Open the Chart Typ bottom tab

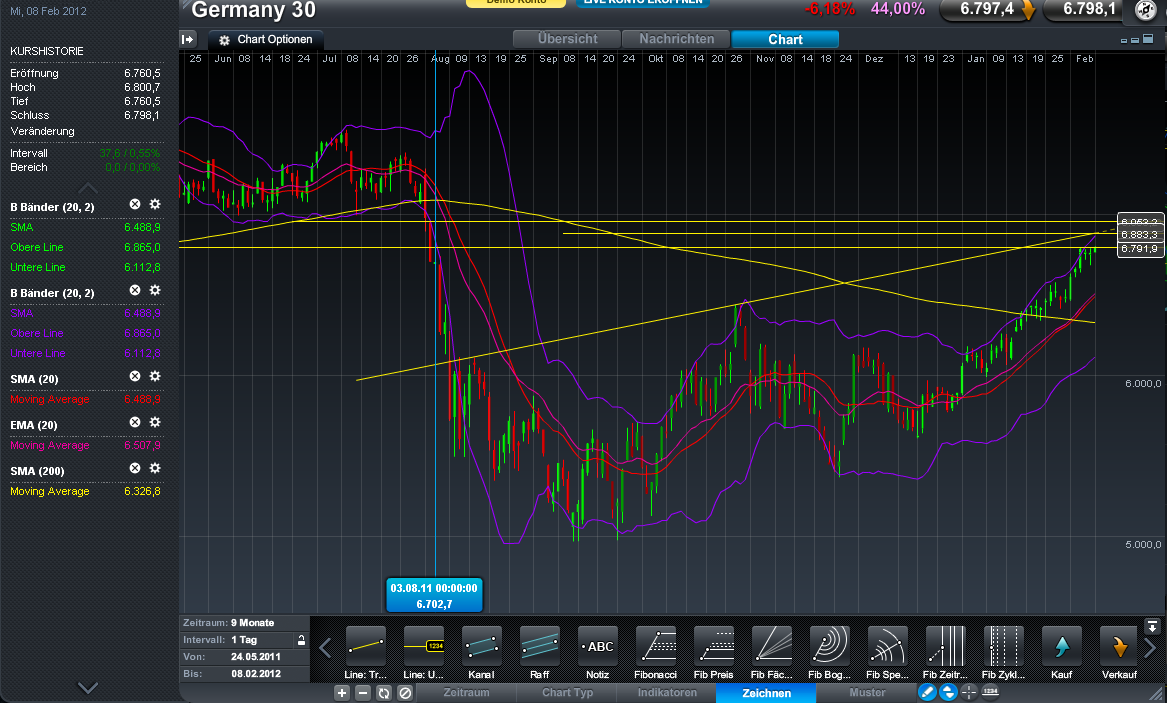coord(567,693)
